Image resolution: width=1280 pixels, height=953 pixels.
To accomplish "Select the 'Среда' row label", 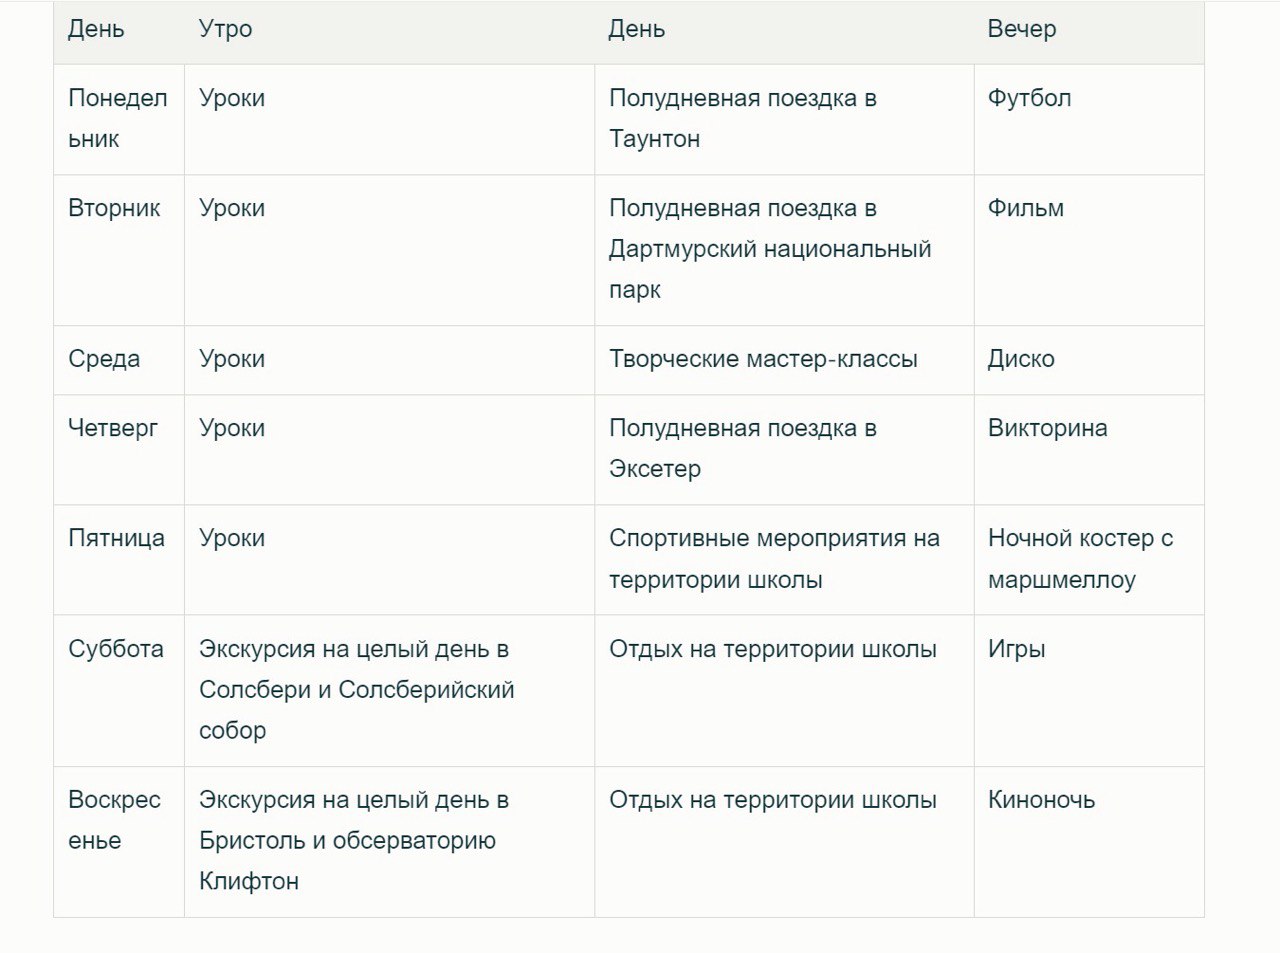I will pos(119,360).
